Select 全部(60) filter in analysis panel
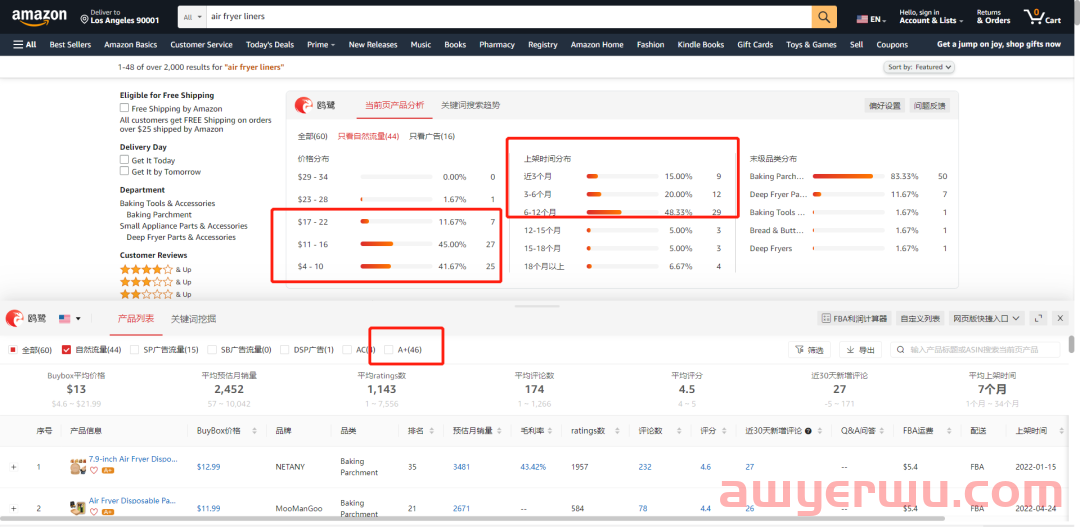This screenshot has height=527, width=1080. pos(313,136)
